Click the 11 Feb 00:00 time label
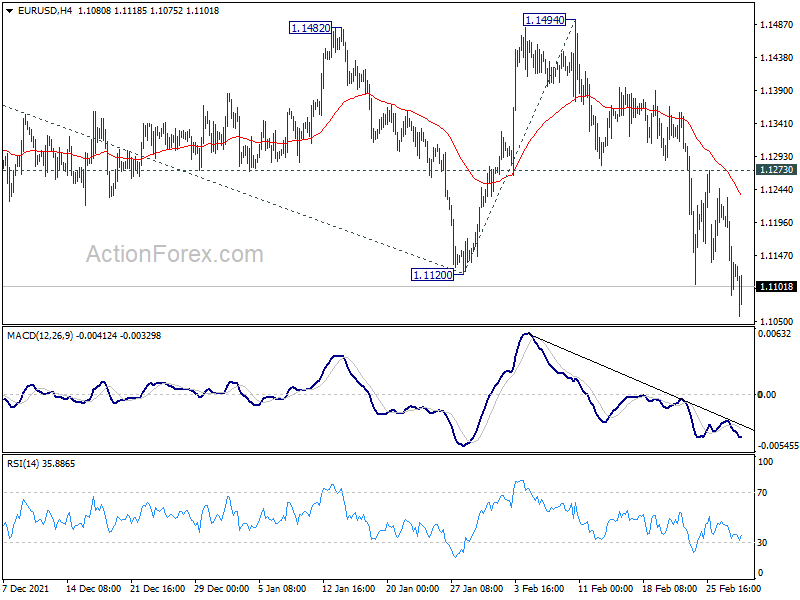The width and height of the screenshot is (800, 600). click(606, 588)
